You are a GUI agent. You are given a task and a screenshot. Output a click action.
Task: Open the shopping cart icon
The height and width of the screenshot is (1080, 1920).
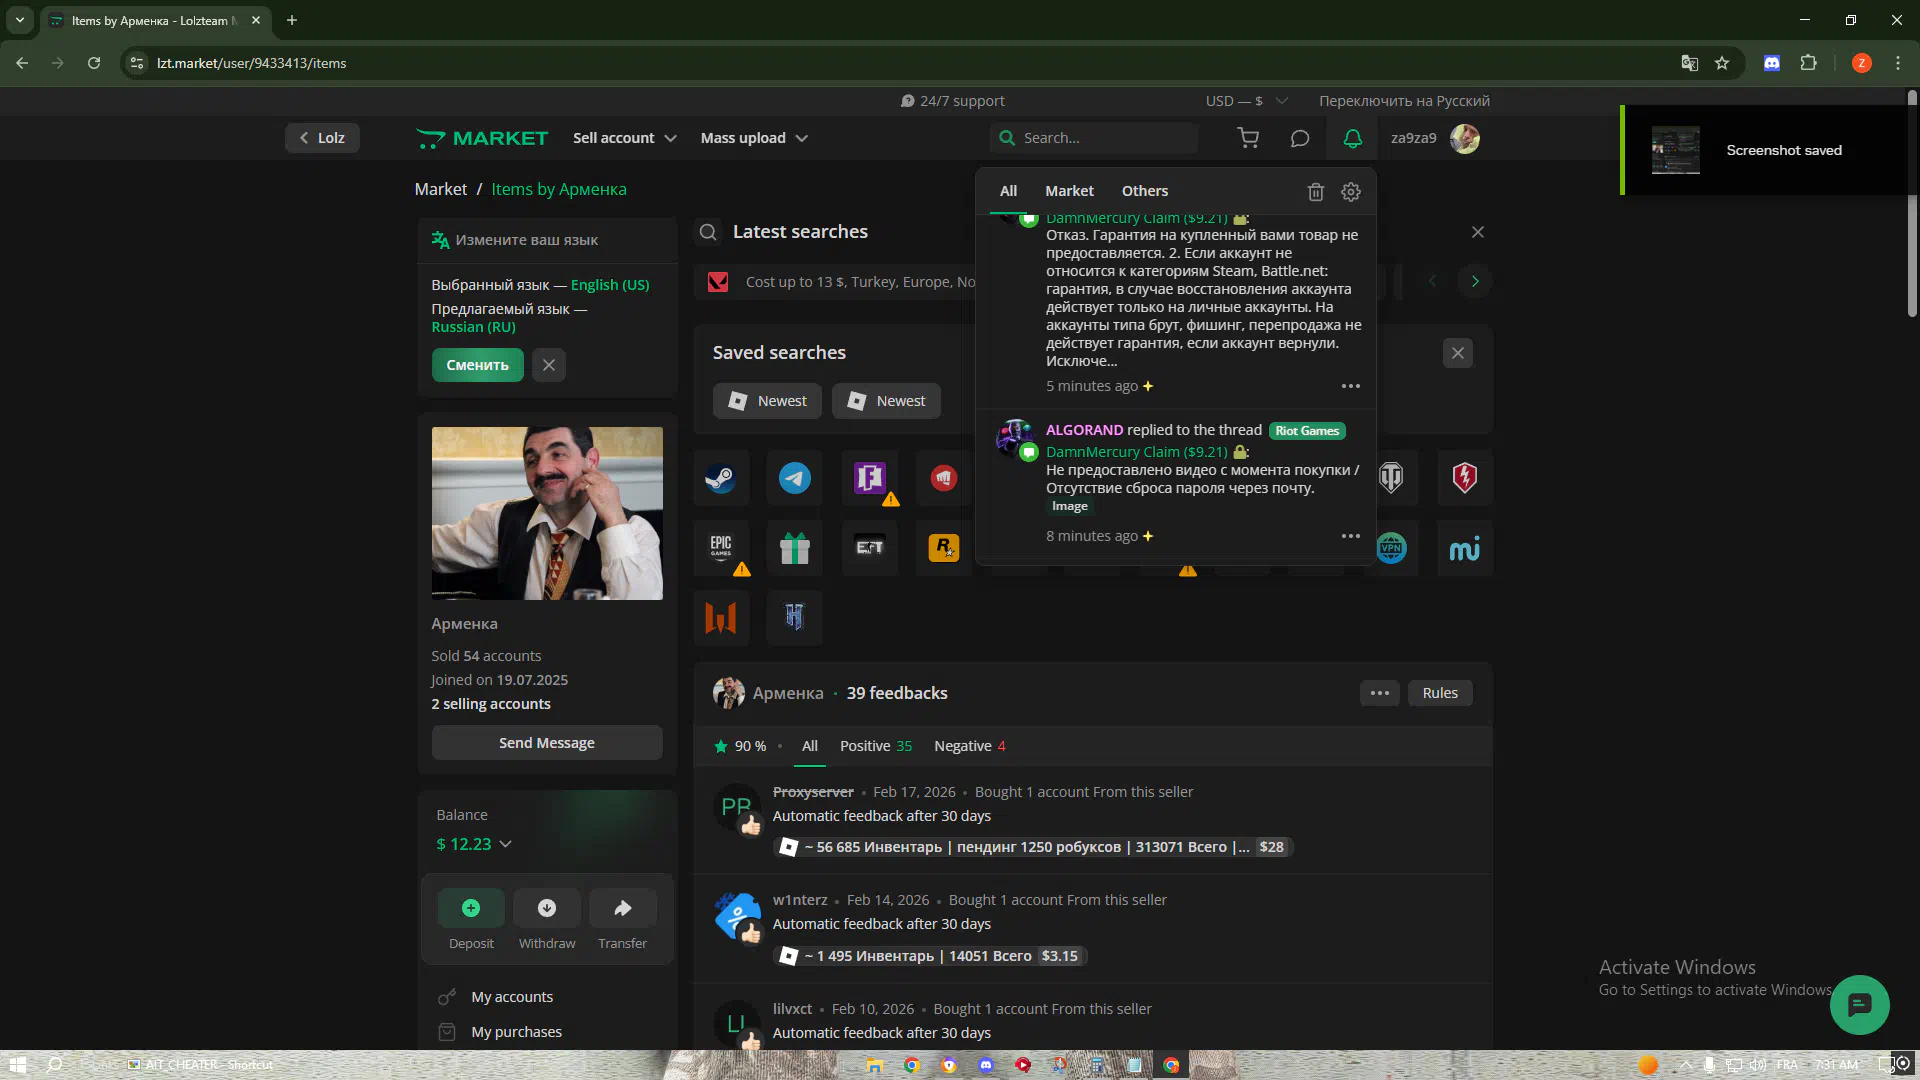click(1248, 138)
